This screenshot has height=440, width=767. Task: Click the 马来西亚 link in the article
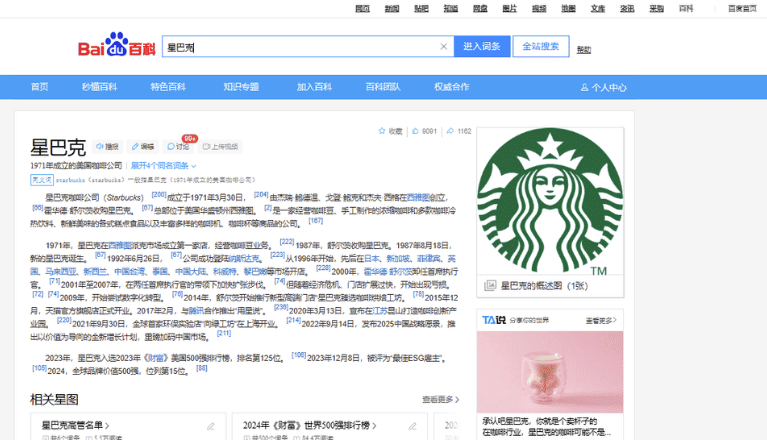tap(61, 271)
